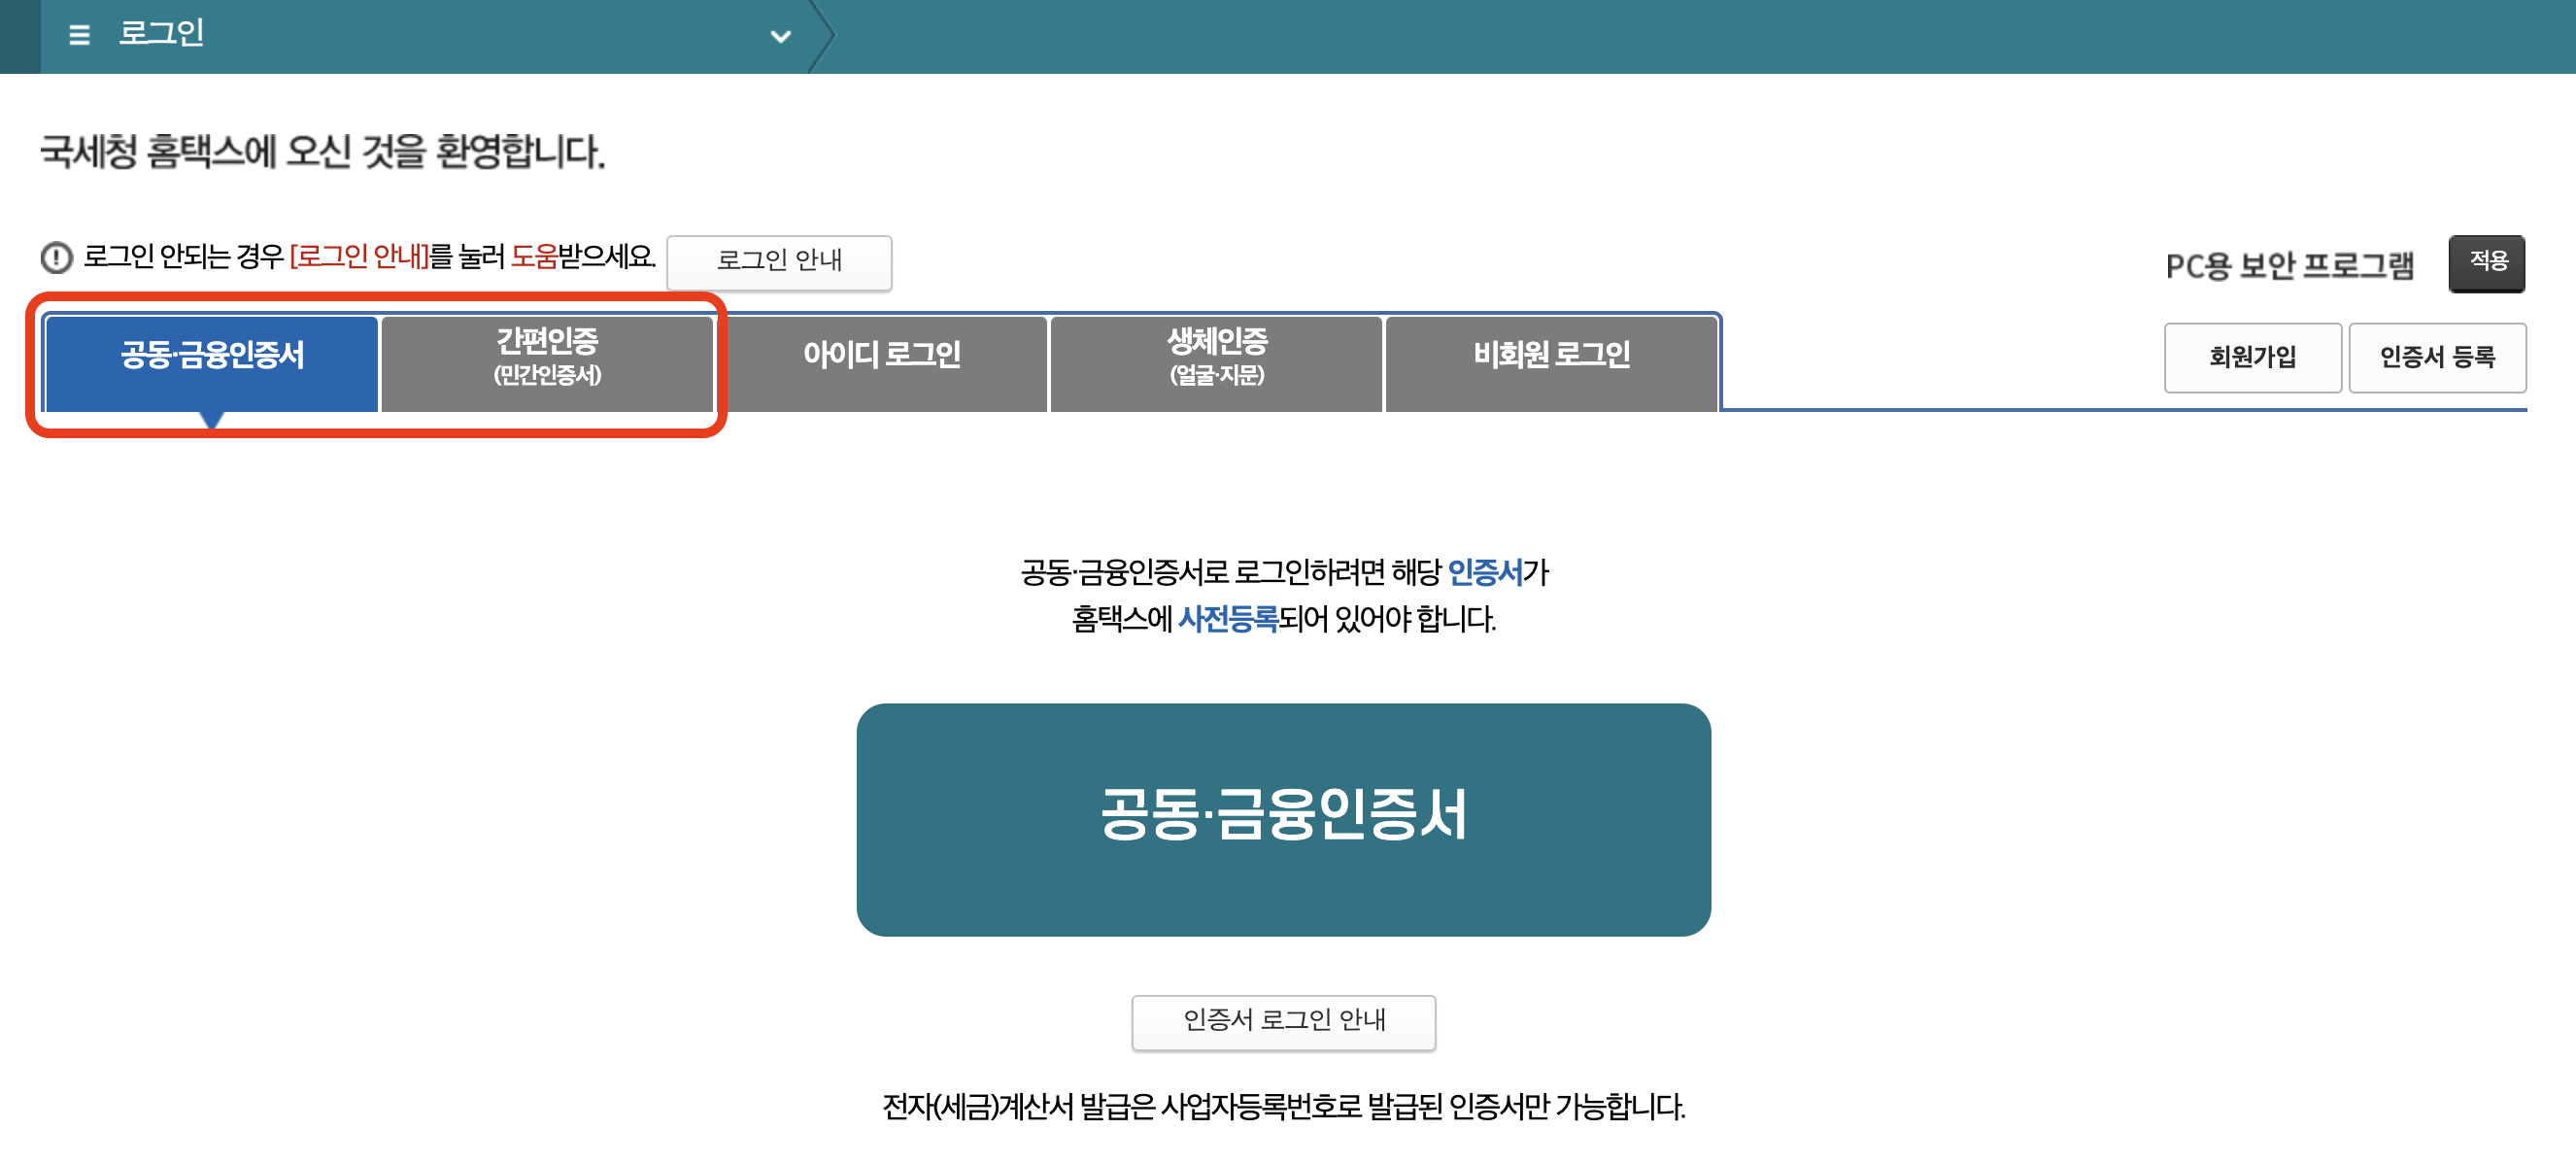Image resolution: width=2576 pixels, height=1164 pixels.
Task: Click the 로그인 안내 button
Action: pyautogui.click(x=779, y=262)
